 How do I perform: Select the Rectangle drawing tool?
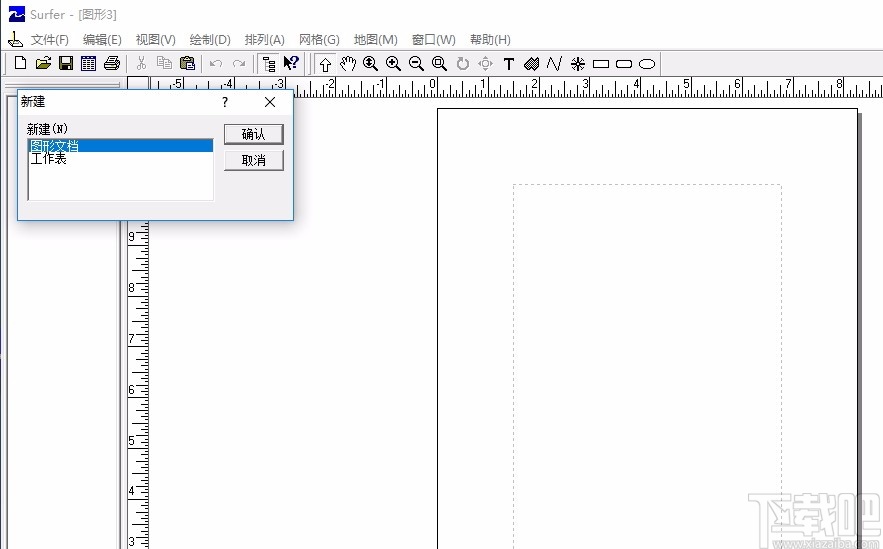(601, 64)
